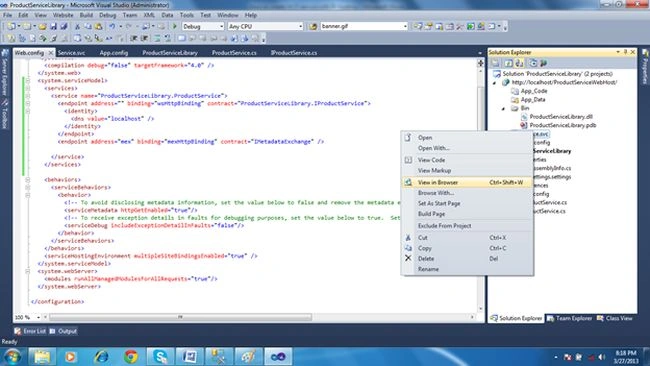The image size is (650, 366).
Task: Open the Server Explorer side tab
Action: point(5,73)
